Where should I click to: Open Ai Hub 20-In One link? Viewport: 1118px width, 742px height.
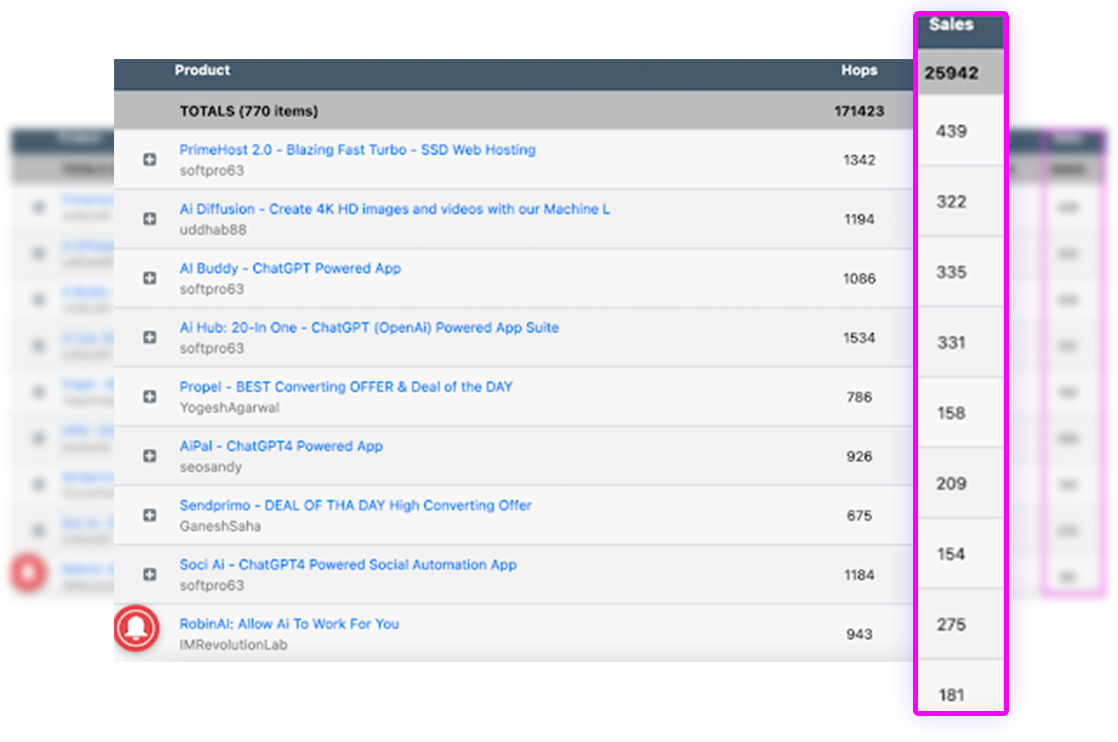pyautogui.click(x=369, y=327)
